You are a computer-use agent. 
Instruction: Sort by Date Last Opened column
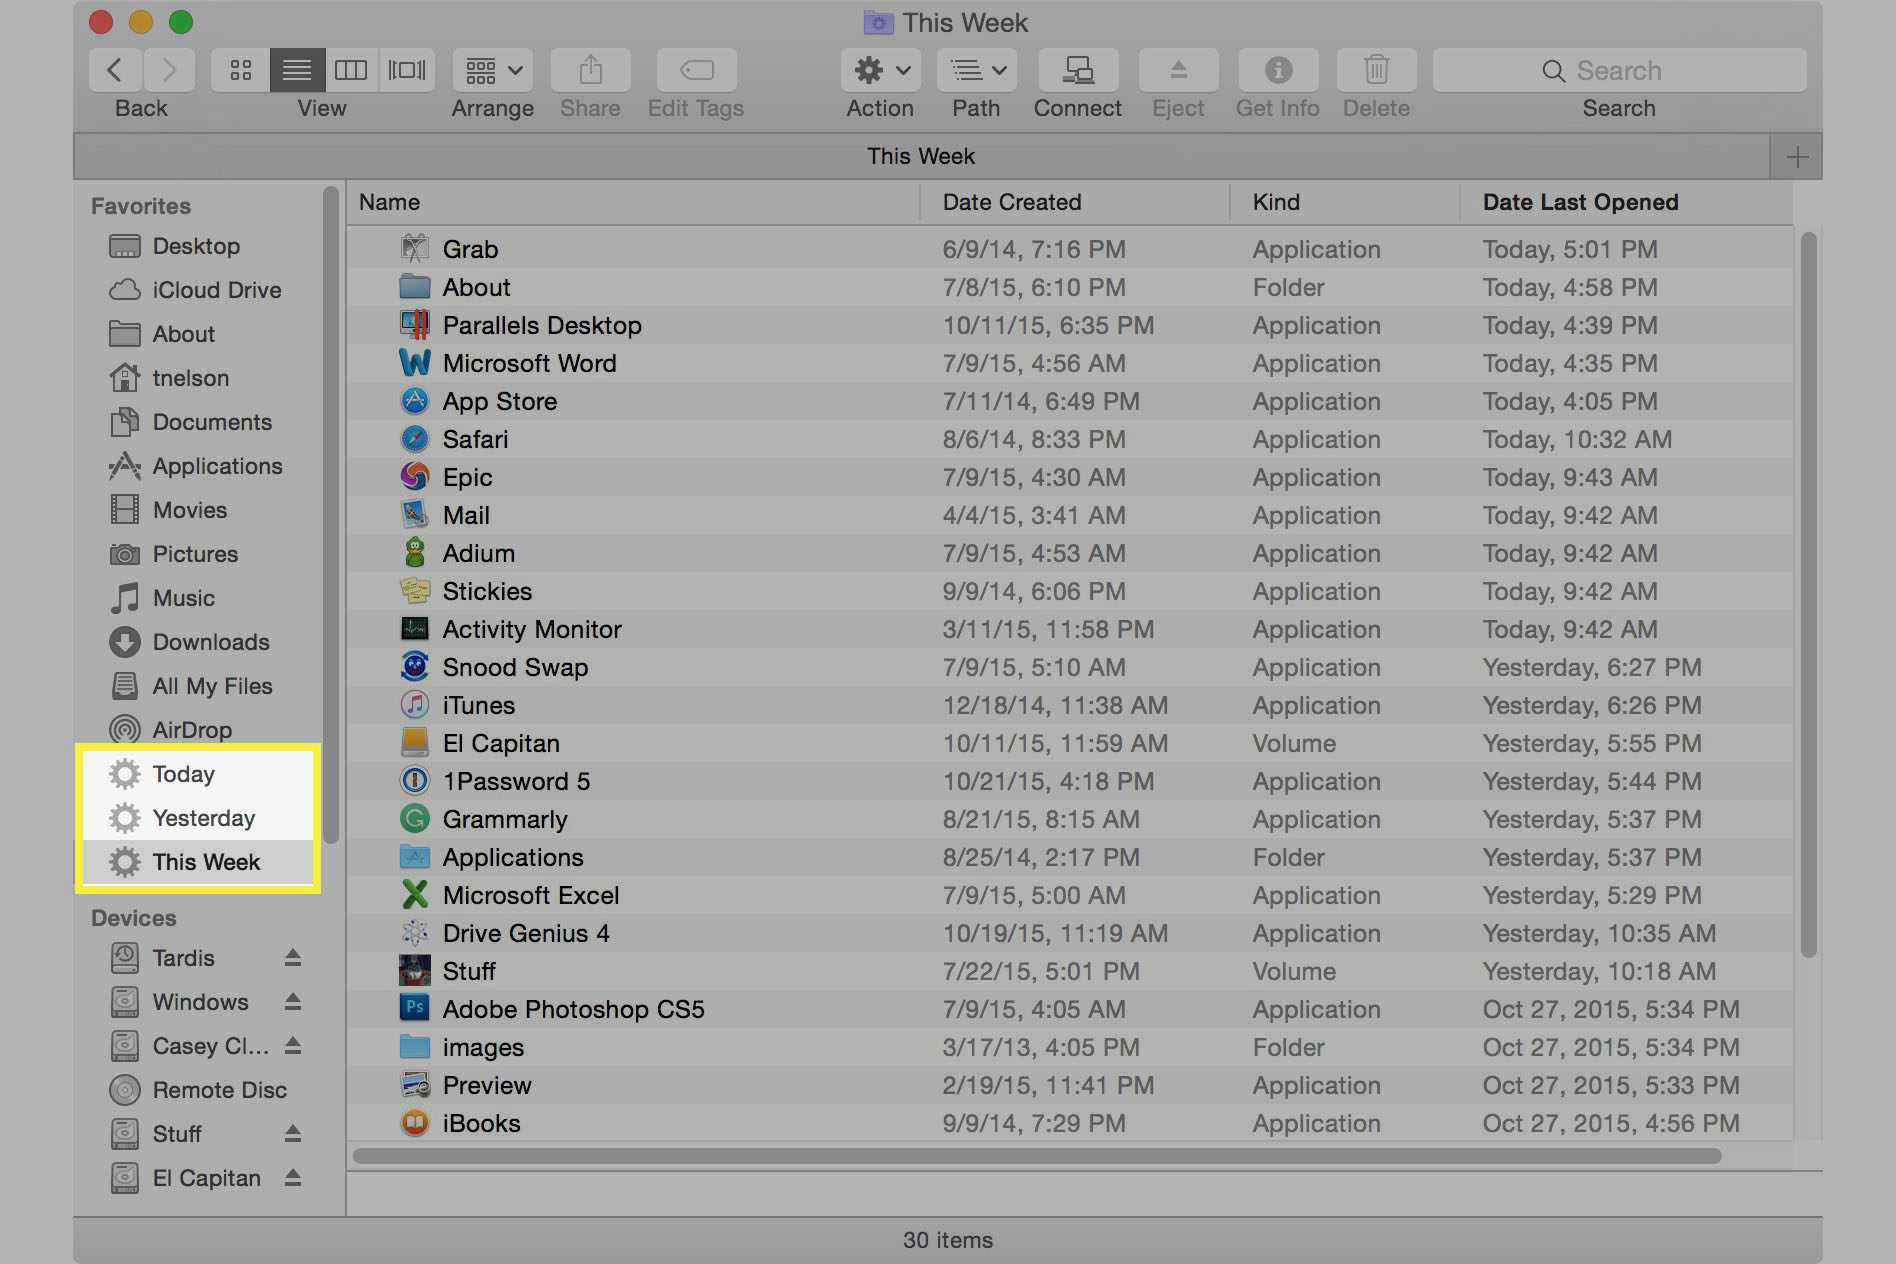[x=1626, y=202]
